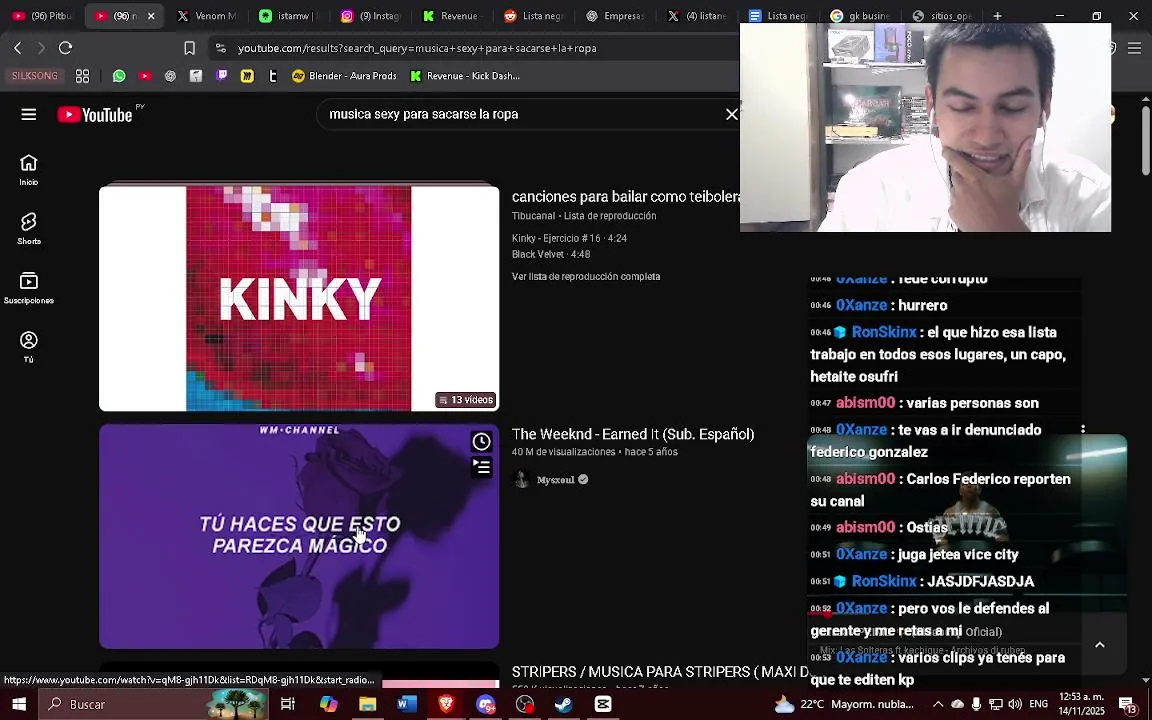Play 'Kinky - Ejercicio #16' playlist track
The width and height of the screenshot is (1152, 720).
click(569, 238)
